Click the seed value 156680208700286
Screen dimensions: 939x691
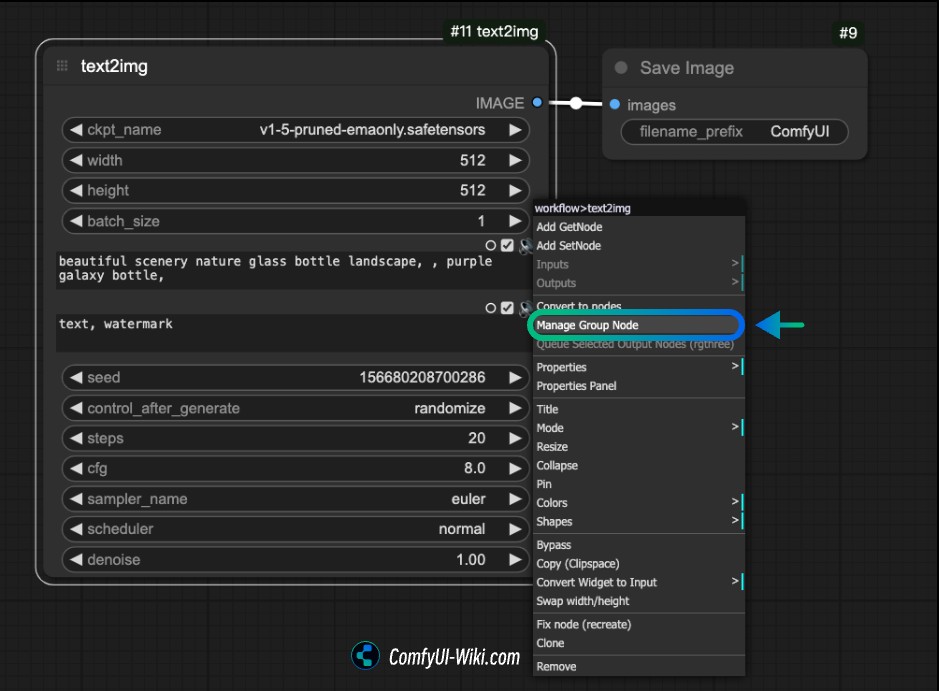tap(422, 377)
